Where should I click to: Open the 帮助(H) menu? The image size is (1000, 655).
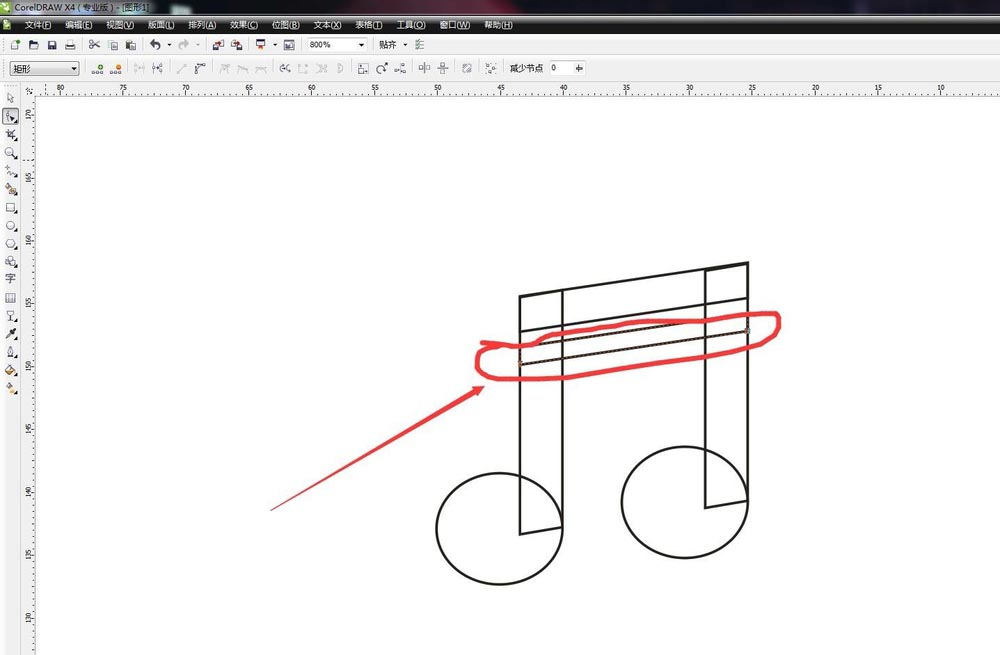point(498,25)
